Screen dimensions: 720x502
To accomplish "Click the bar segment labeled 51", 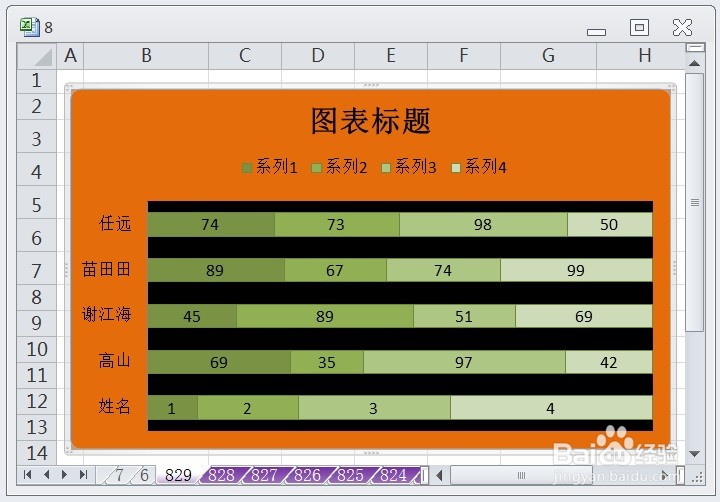I will click(x=464, y=316).
